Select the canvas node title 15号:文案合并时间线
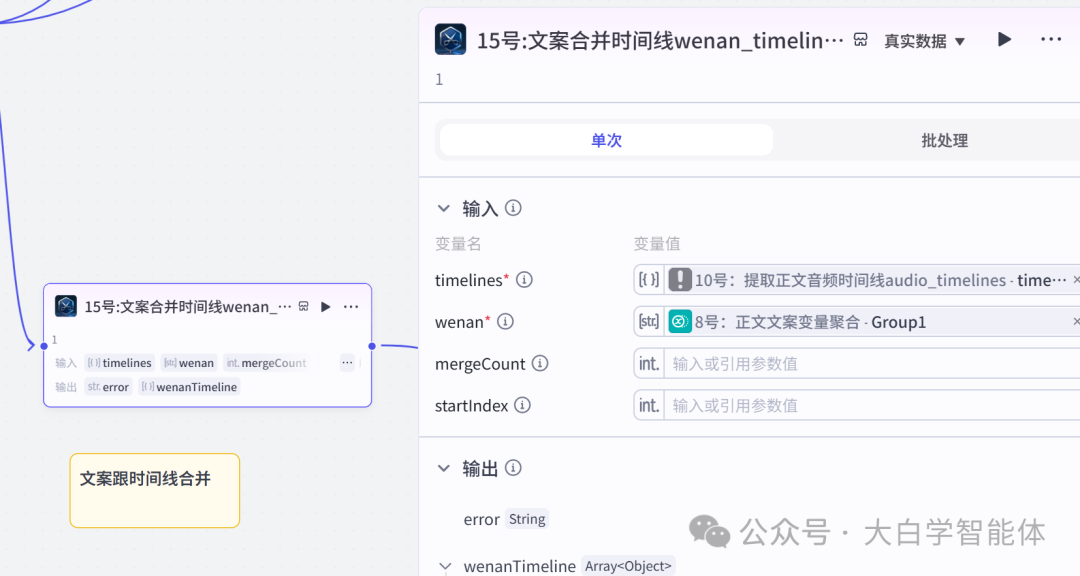Viewport: 1080px width, 576px height. [x=188, y=307]
